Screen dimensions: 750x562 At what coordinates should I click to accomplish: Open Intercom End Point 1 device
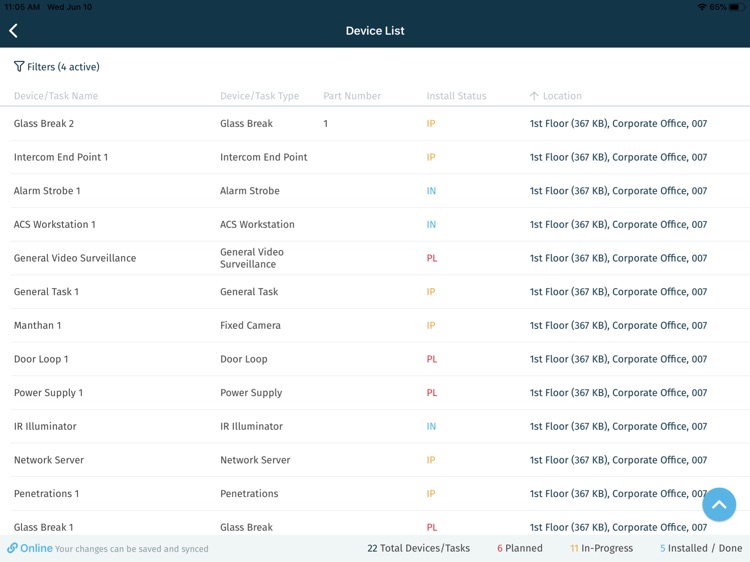click(61, 157)
